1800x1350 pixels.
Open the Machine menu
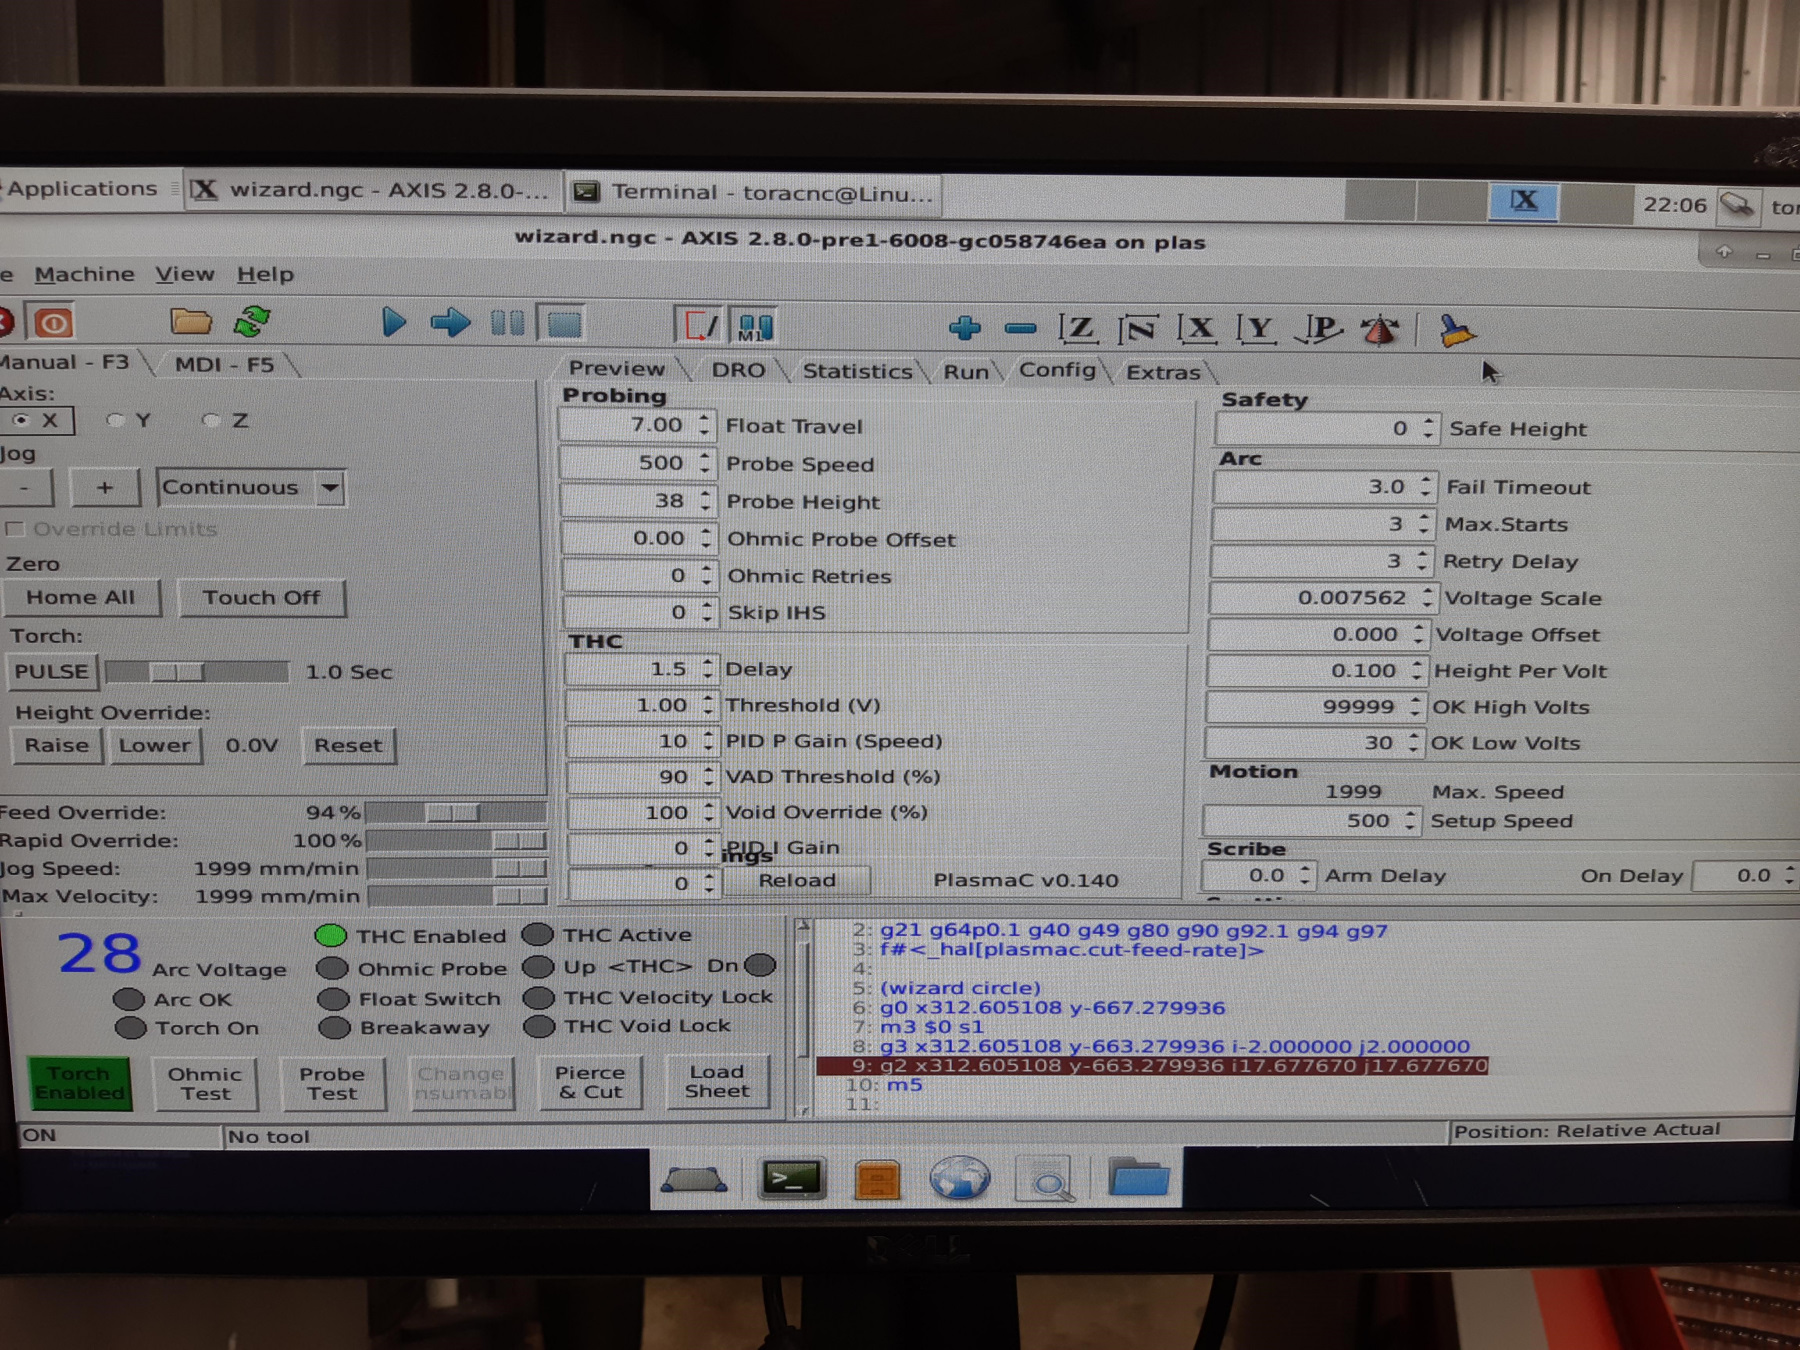(x=84, y=274)
